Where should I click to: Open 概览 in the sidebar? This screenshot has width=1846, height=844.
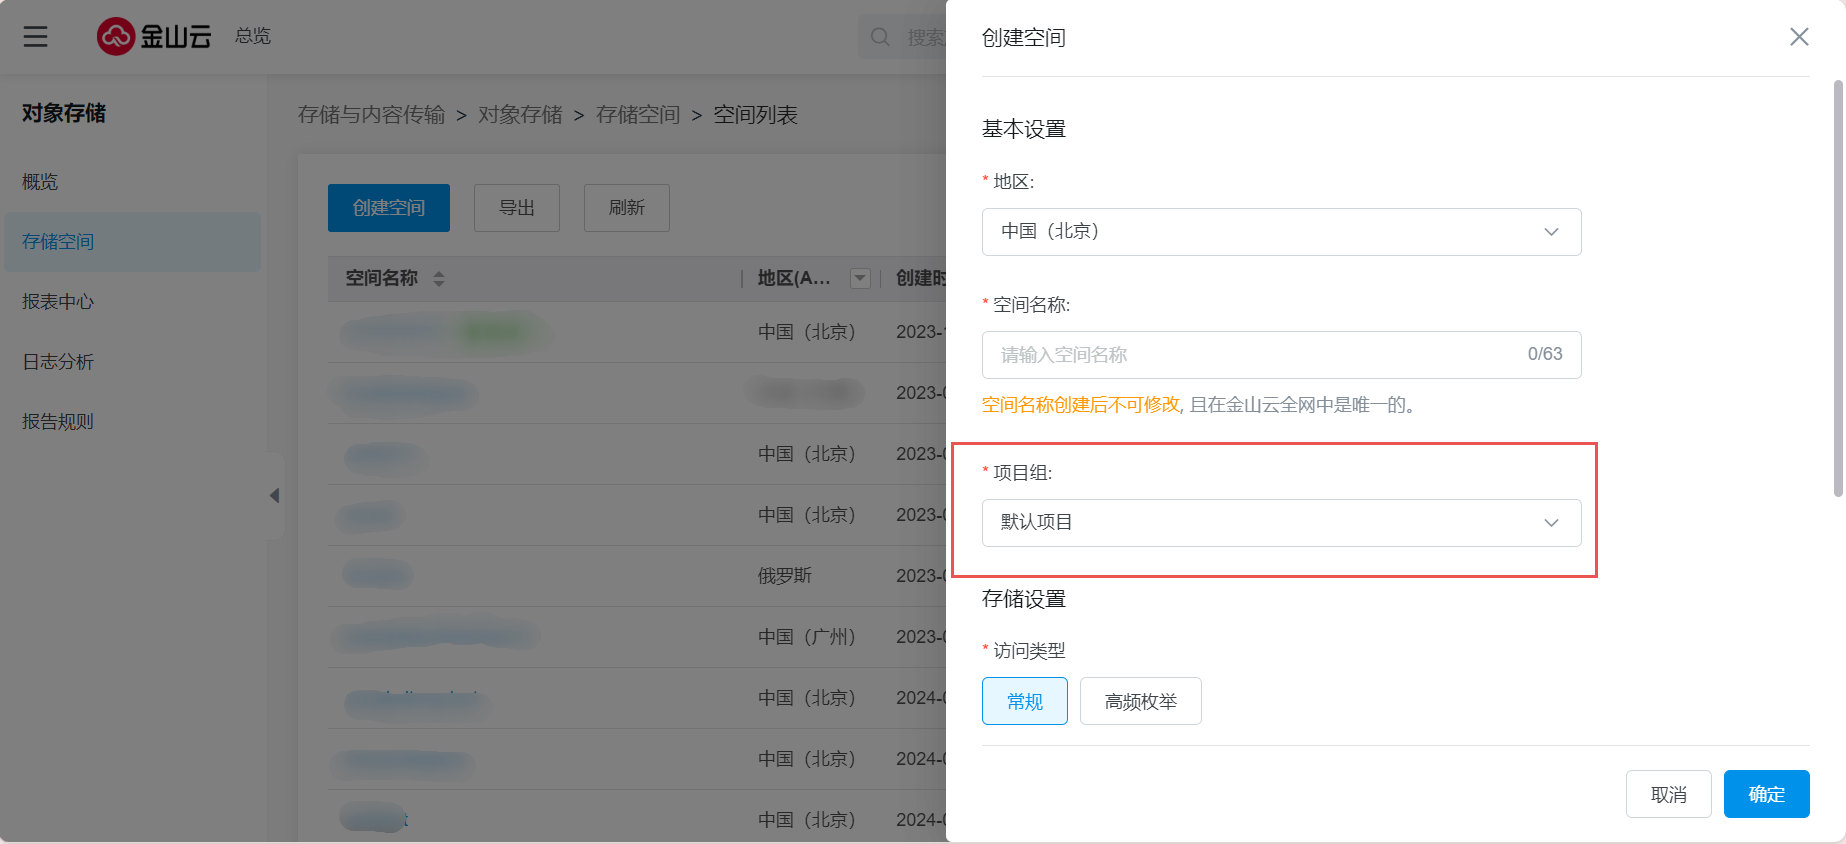point(40,182)
